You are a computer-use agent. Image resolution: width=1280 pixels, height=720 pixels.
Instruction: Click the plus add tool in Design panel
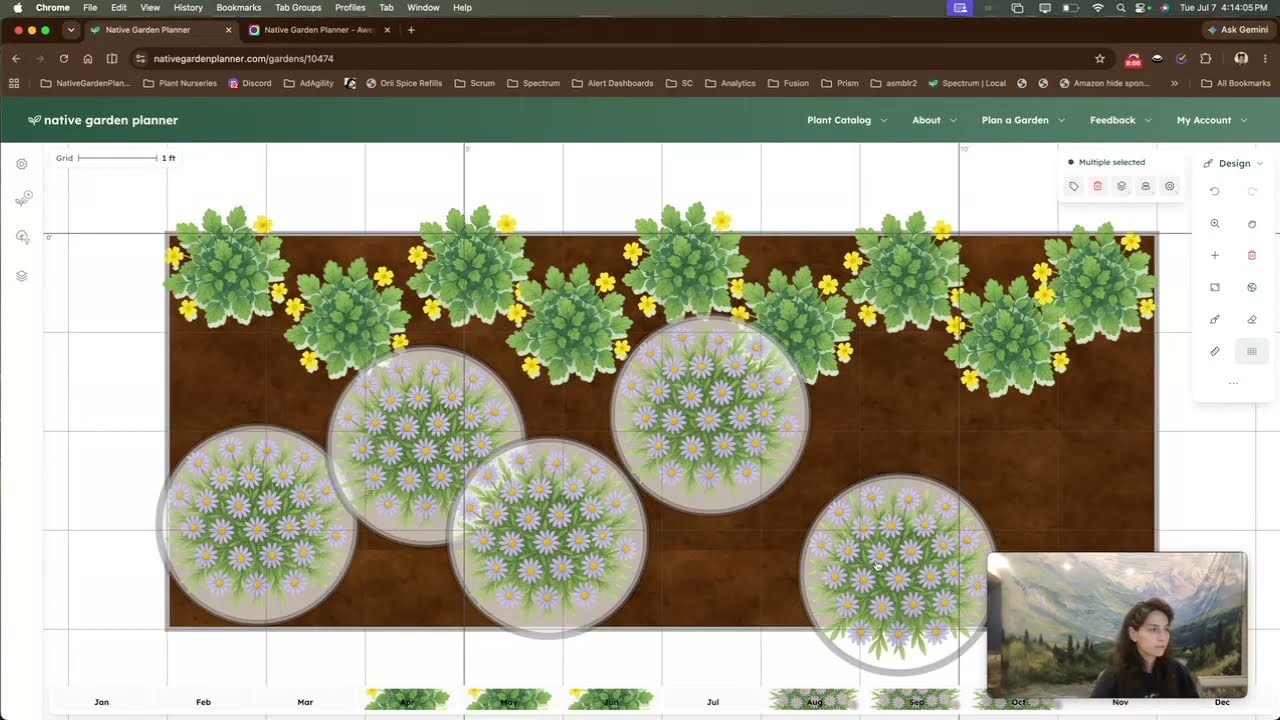1215,256
